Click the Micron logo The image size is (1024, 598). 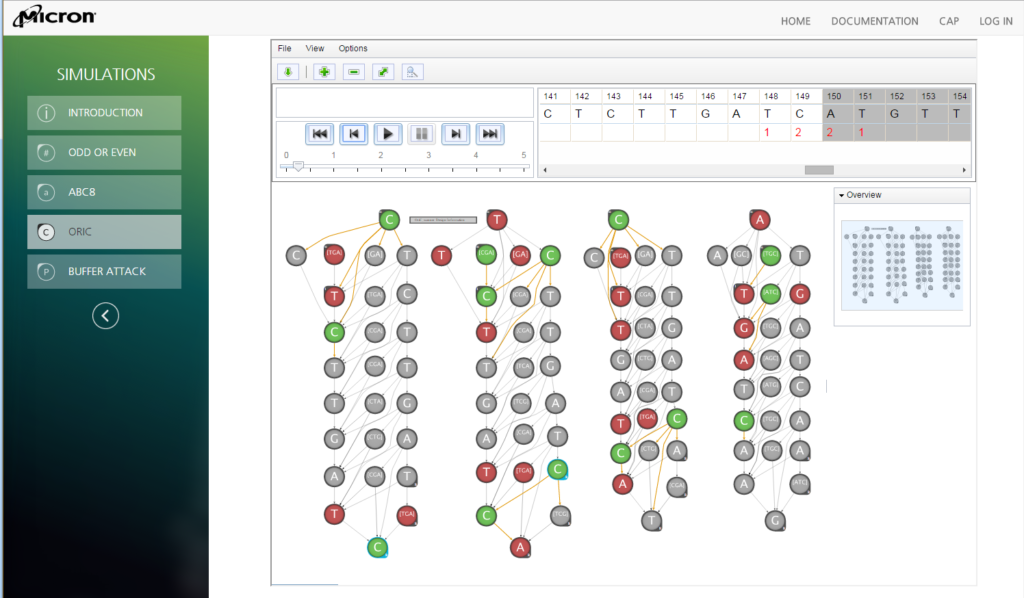tap(55, 16)
